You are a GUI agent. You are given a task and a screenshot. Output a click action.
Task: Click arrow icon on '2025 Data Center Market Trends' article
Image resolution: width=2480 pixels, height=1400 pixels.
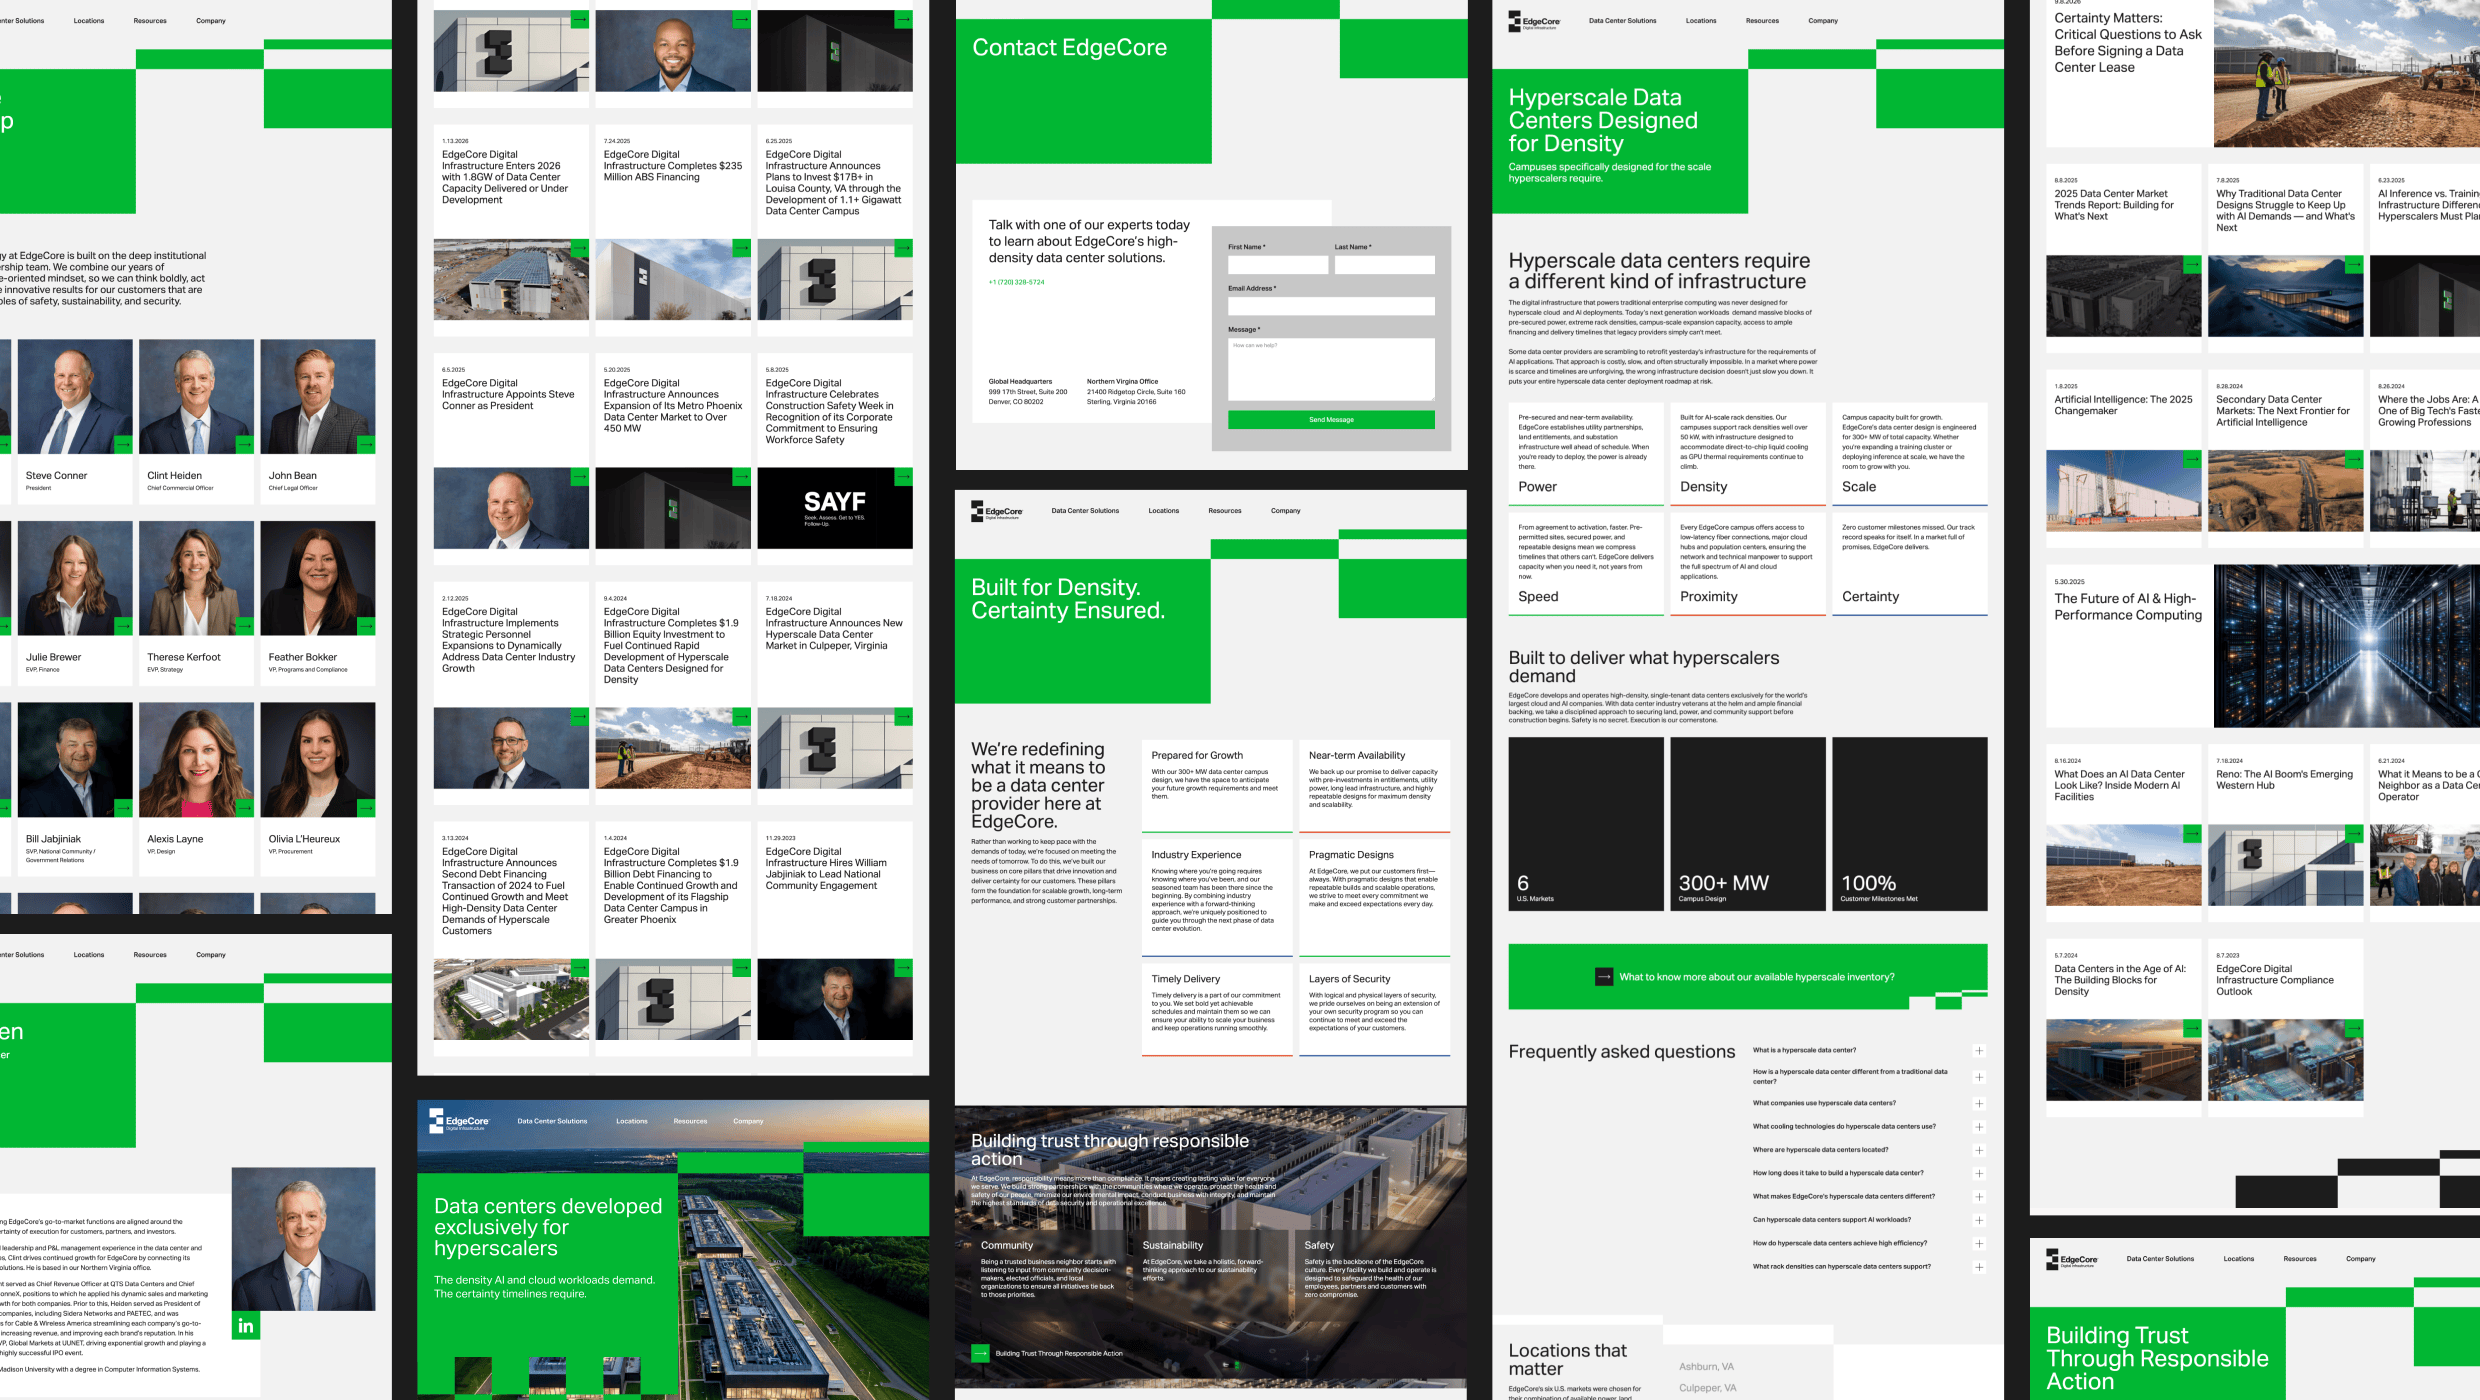coord(2193,265)
